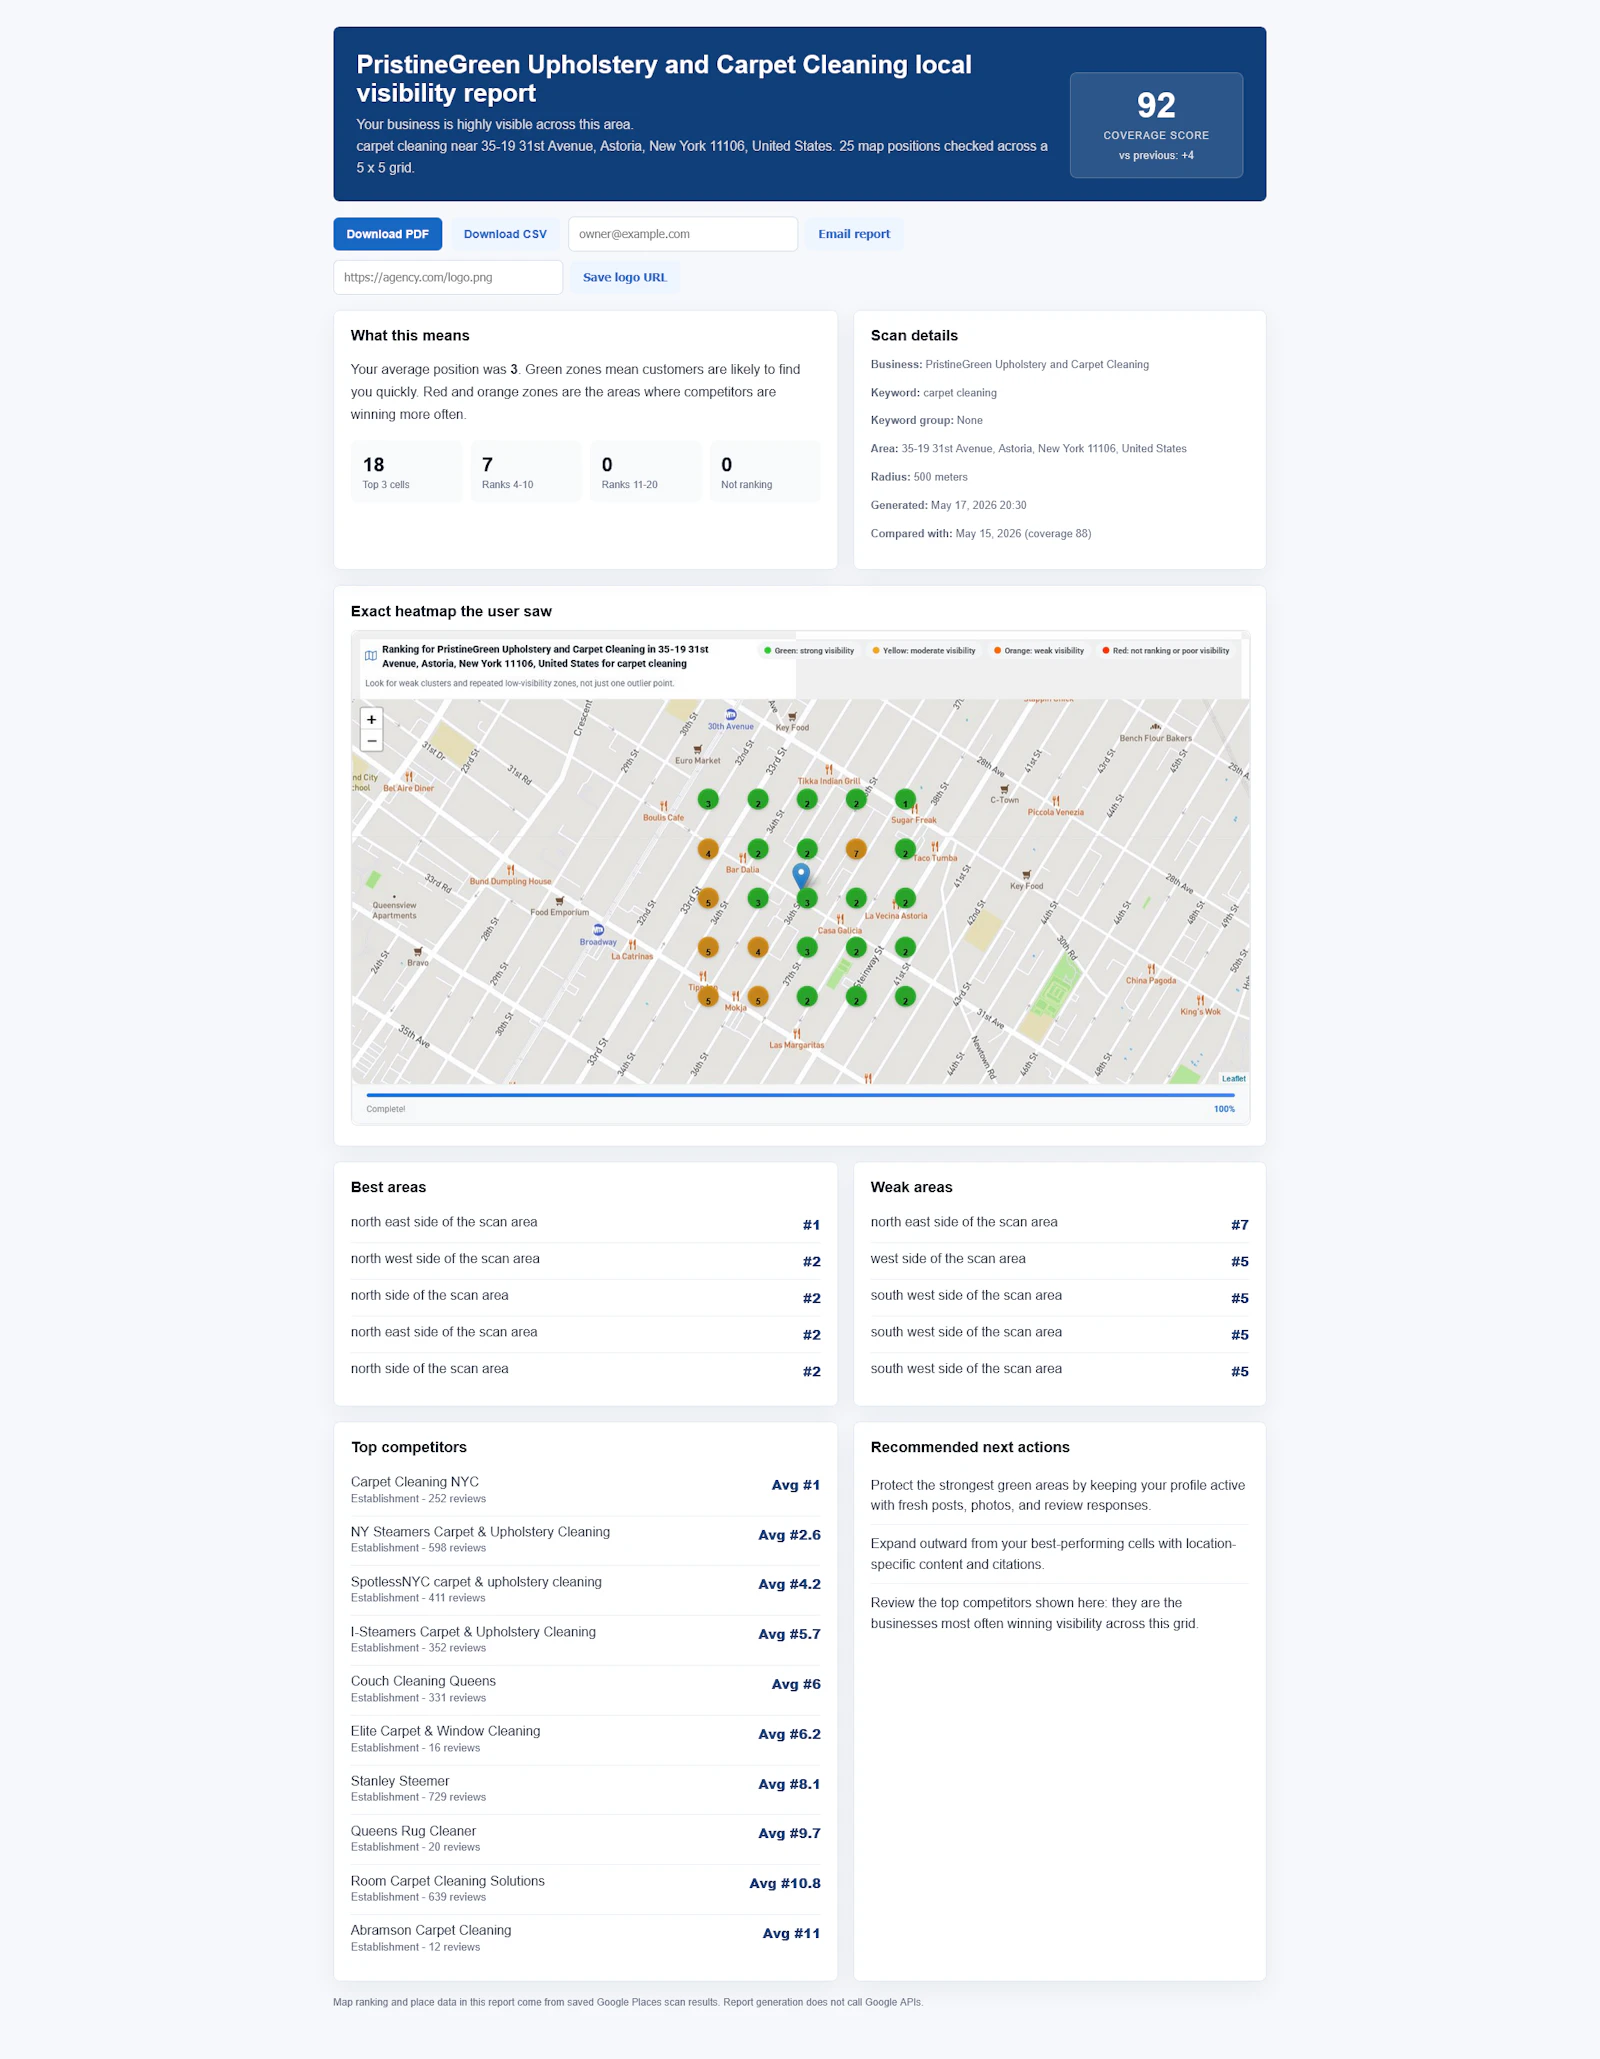1600x2059 pixels.
Task: Click the Boulis Cafe restaurant icon
Action: coord(664,806)
